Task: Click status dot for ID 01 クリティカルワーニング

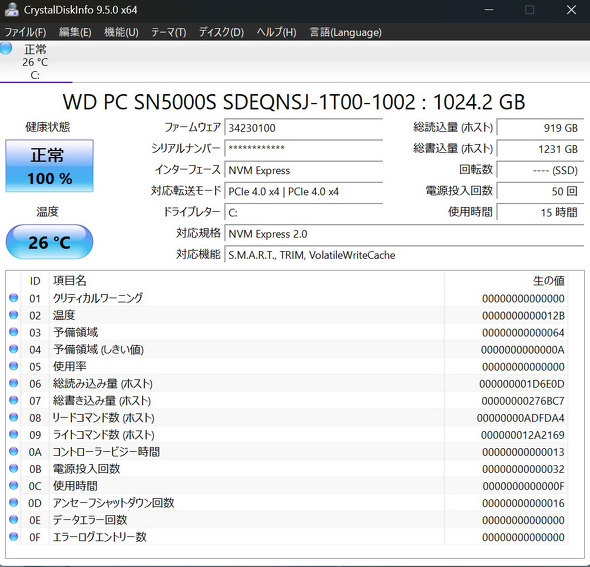Action: click(x=14, y=298)
